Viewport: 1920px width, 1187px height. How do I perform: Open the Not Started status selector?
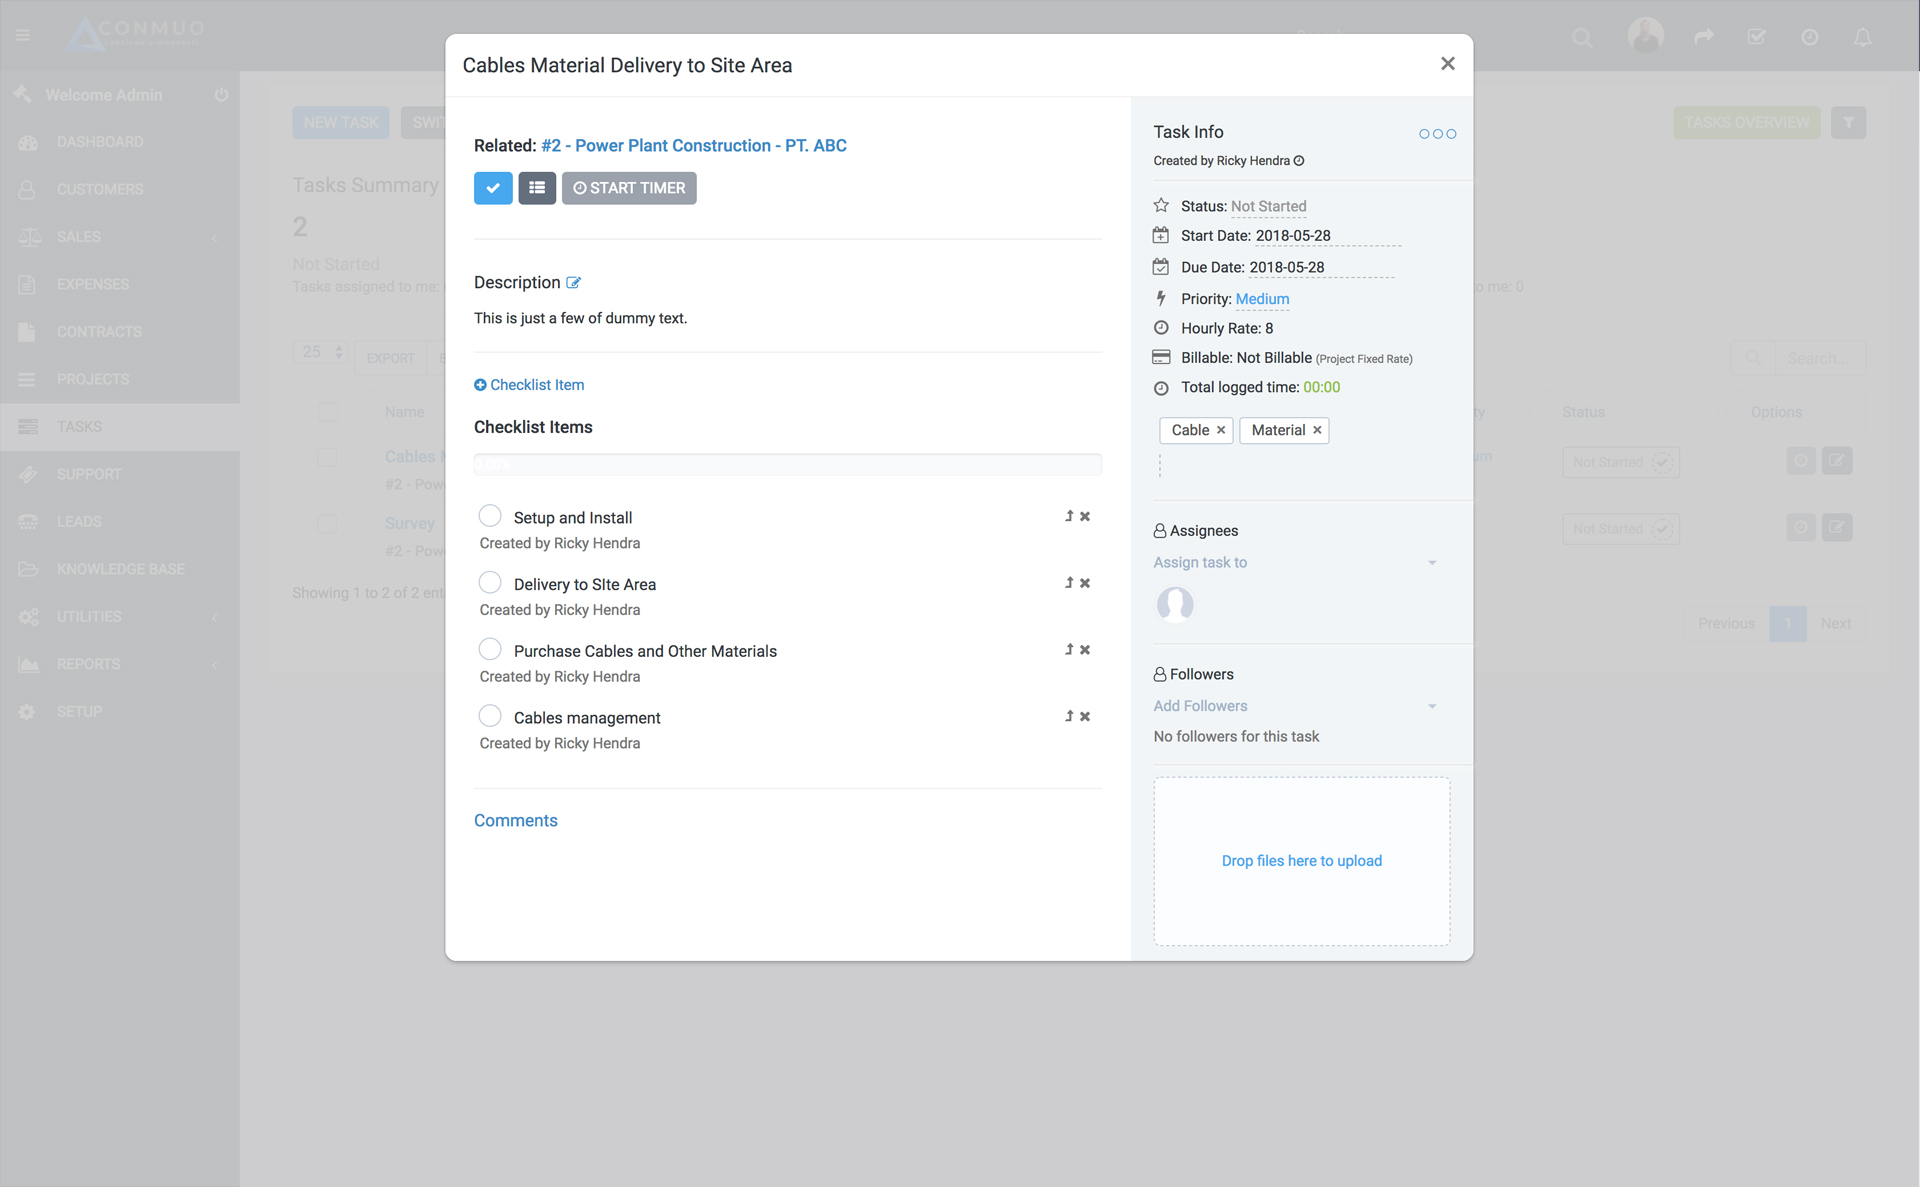pyautogui.click(x=1268, y=206)
